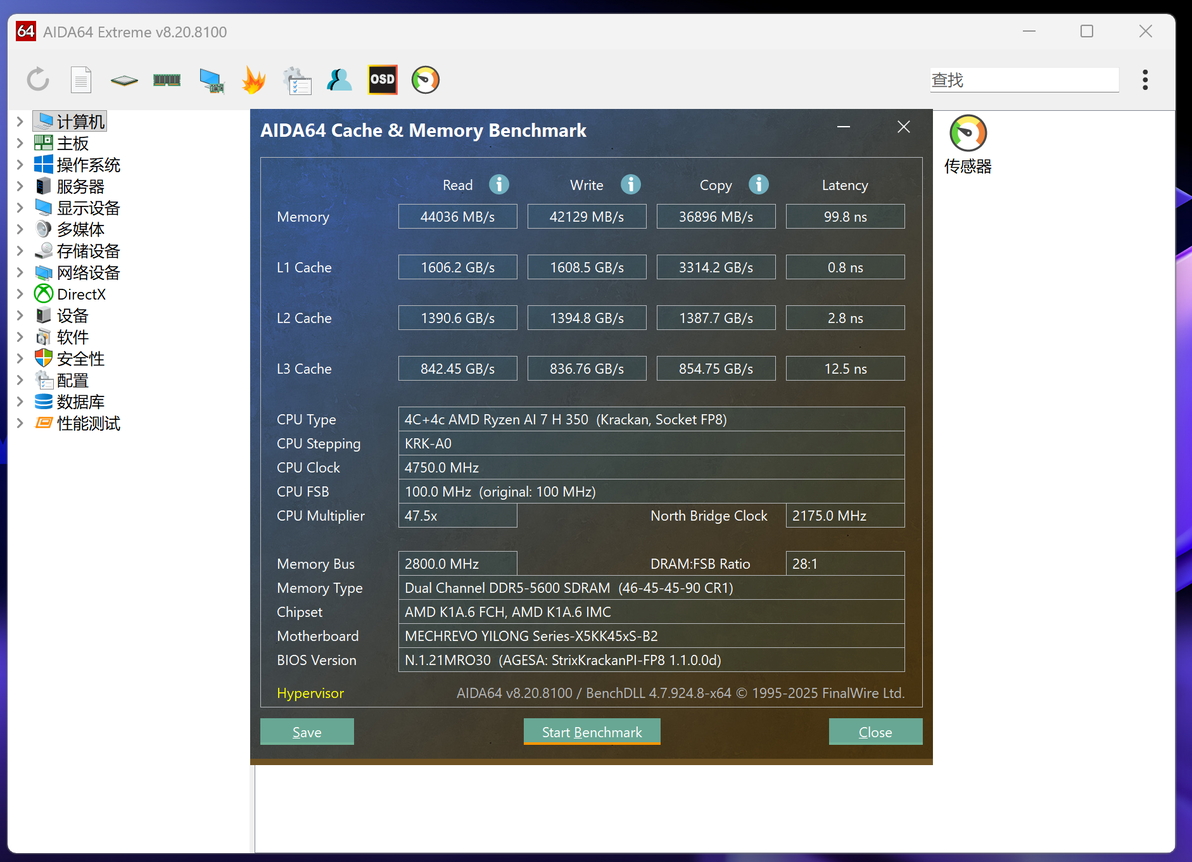Open the memory module toolbar icon
Image resolution: width=1192 pixels, height=862 pixels.
(x=167, y=80)
